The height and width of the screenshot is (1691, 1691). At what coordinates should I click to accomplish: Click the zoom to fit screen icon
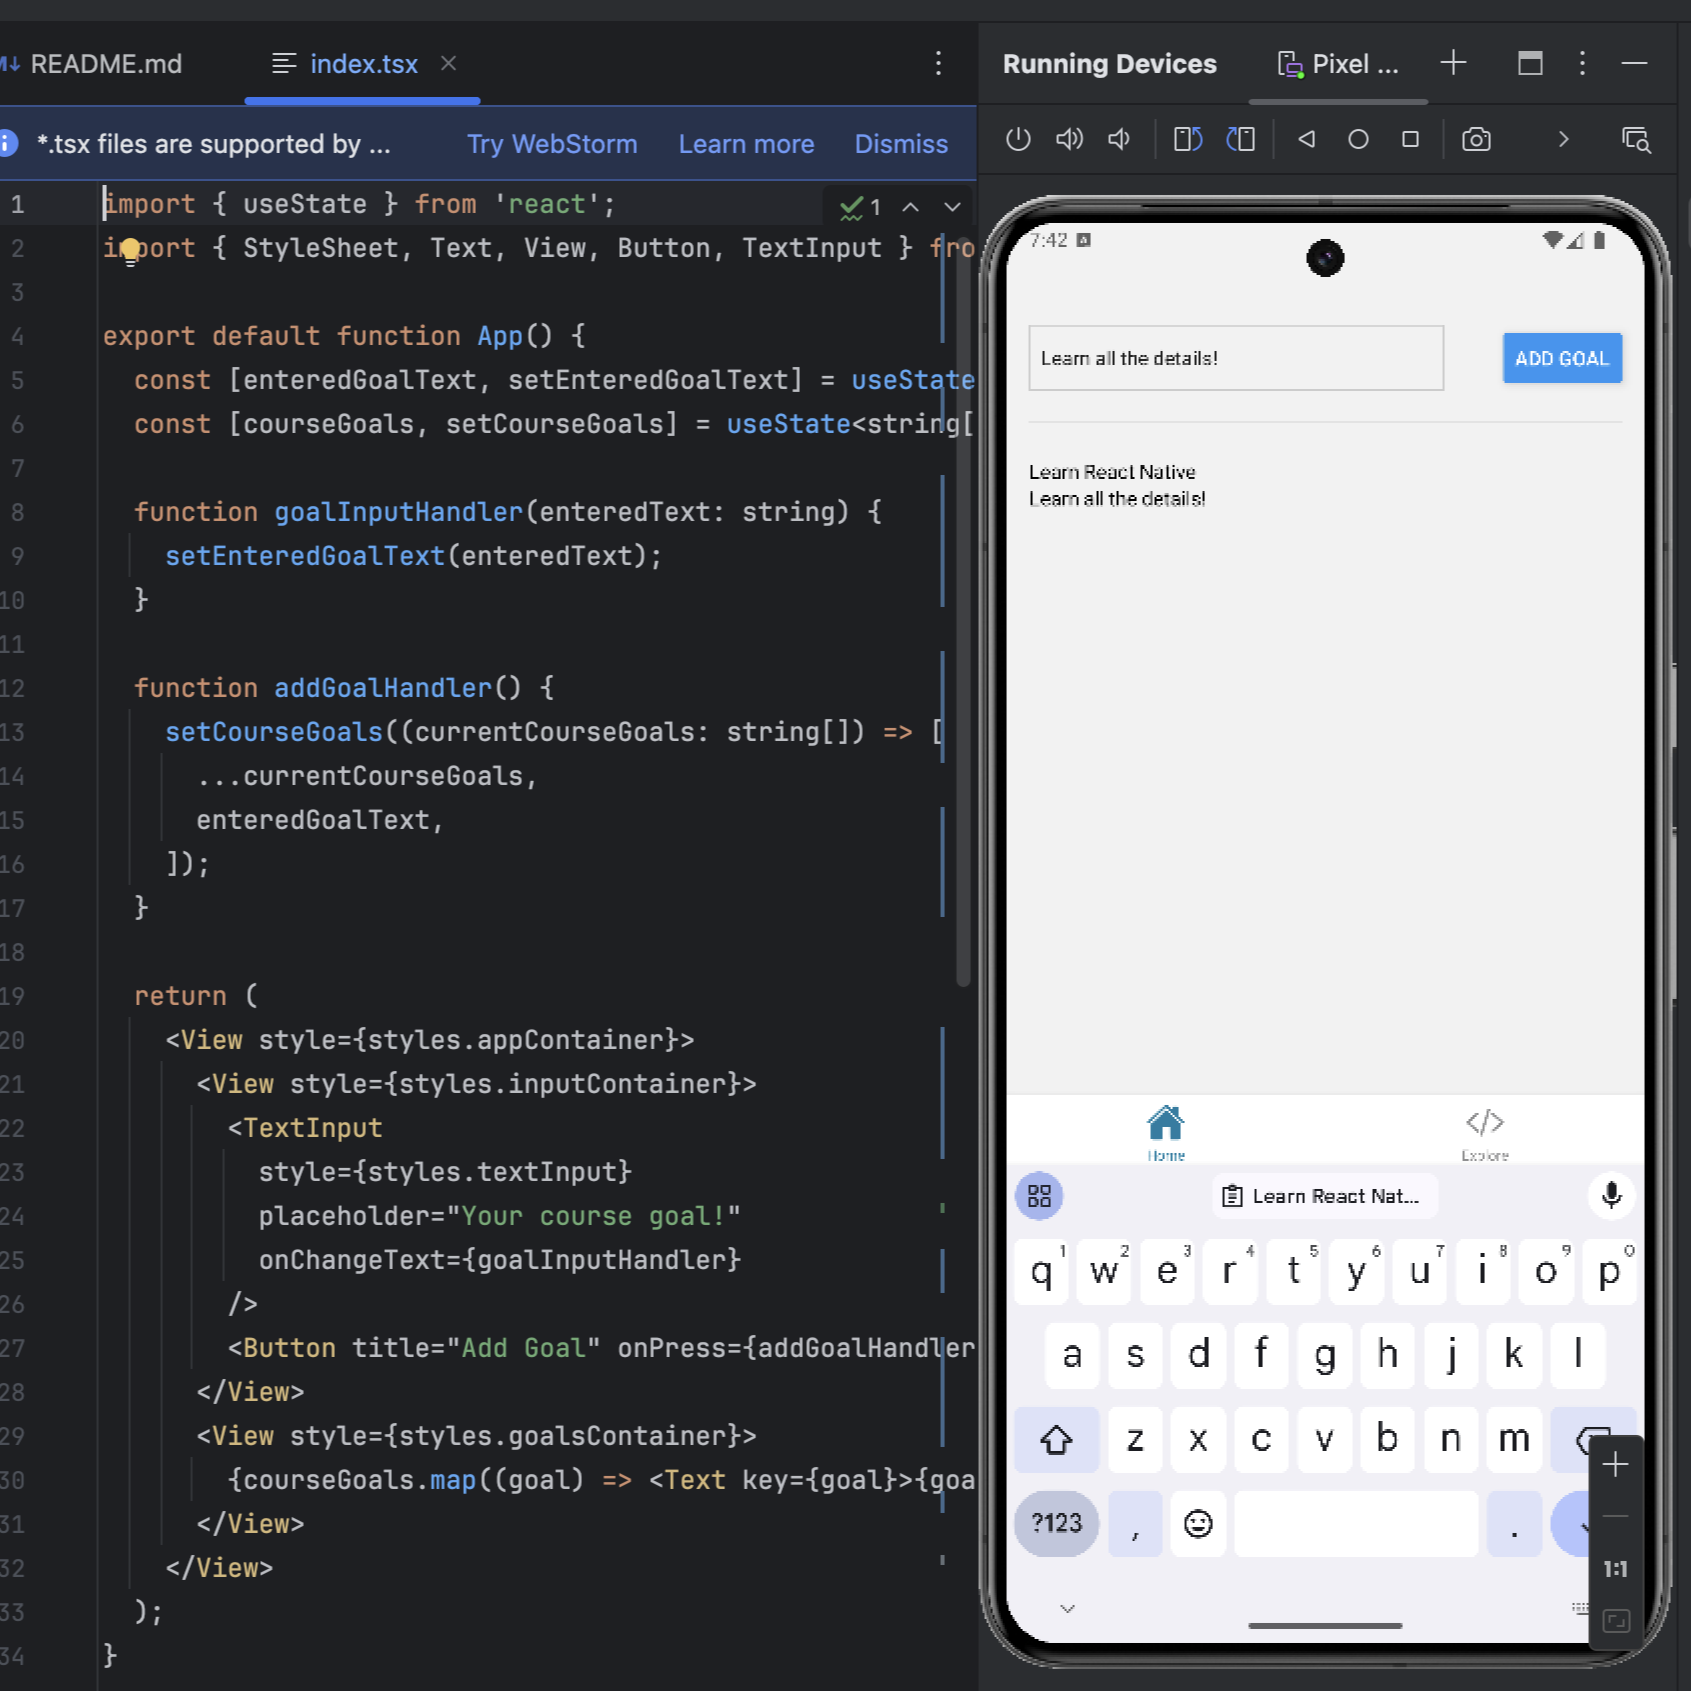pos(1615,1621)
